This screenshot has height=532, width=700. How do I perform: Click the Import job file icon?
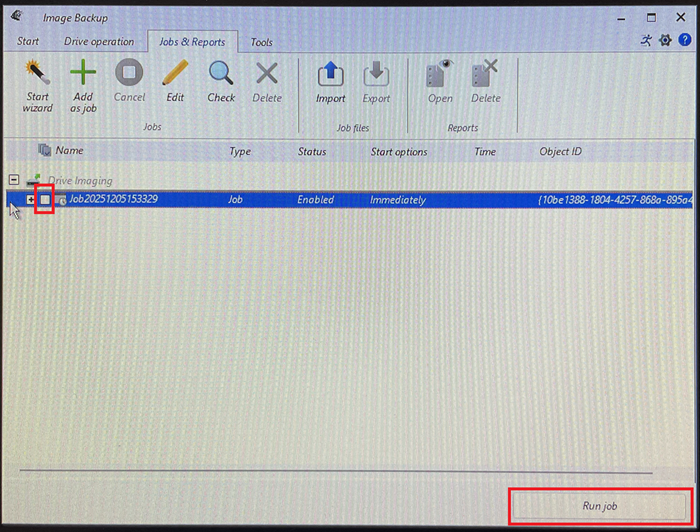pos(330,82)
